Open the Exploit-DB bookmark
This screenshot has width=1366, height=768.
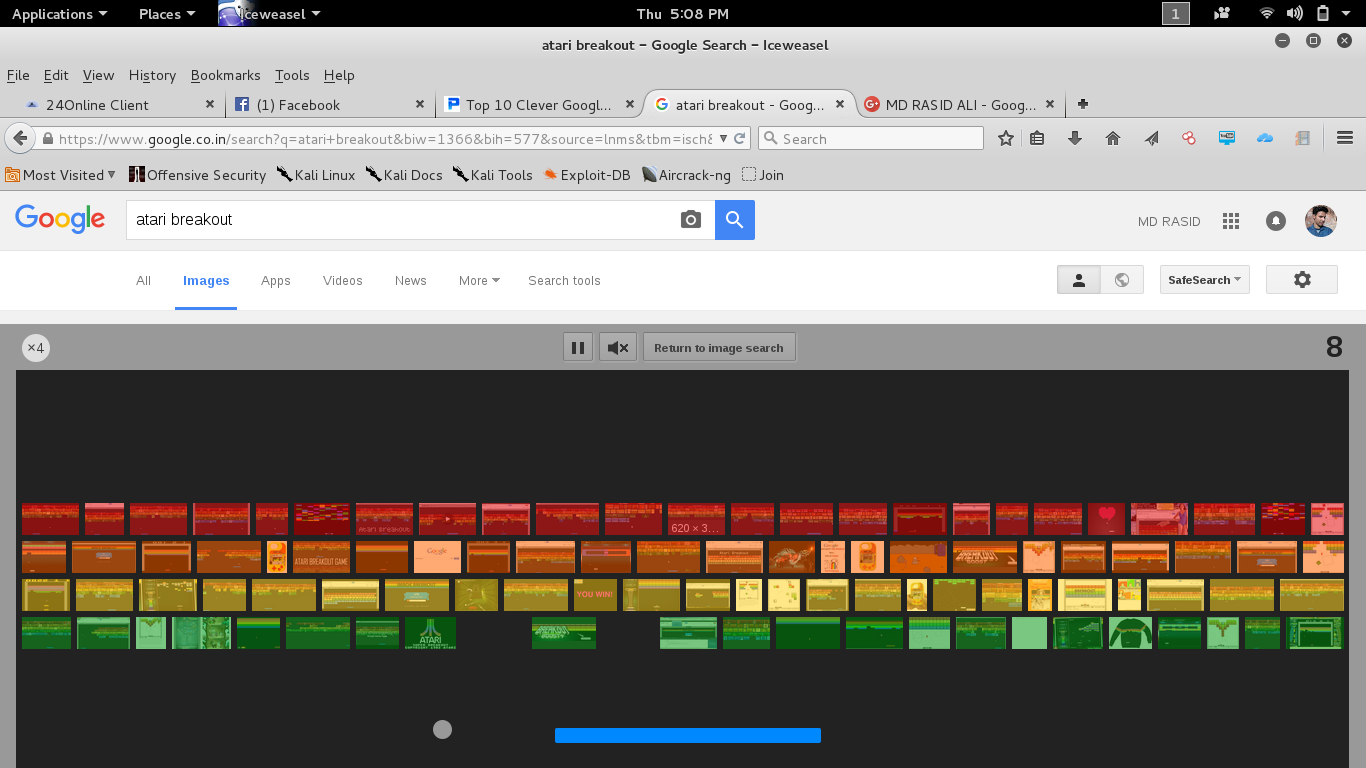pyautogui.click(x=587, y=175)
